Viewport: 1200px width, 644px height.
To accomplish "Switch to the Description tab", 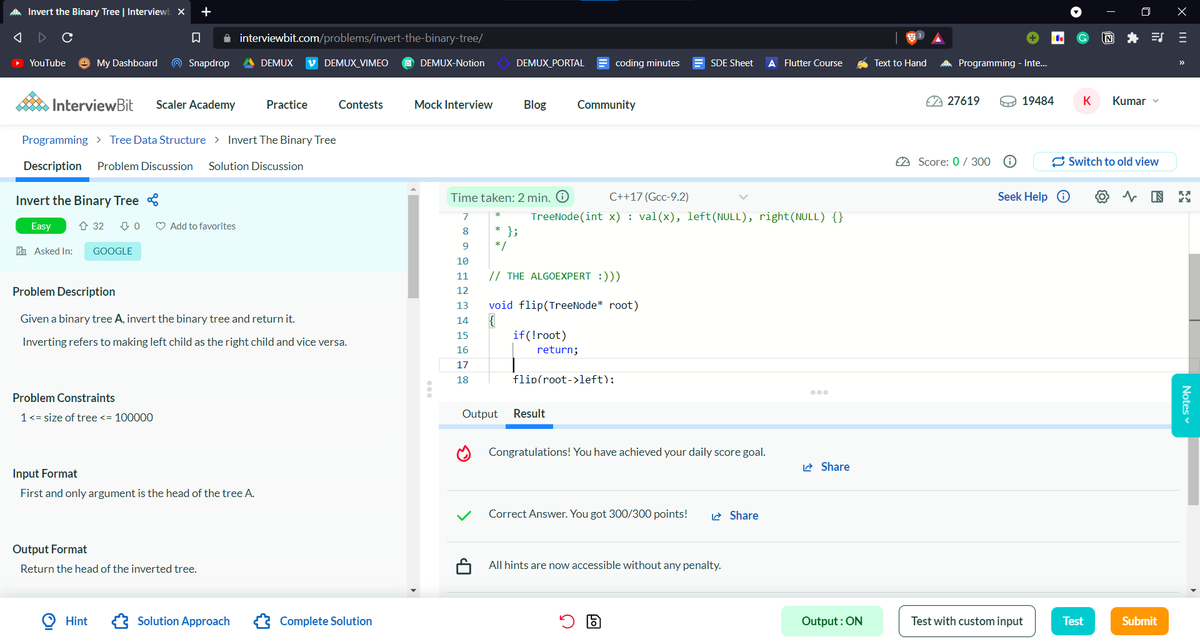I will click(52, 166).
